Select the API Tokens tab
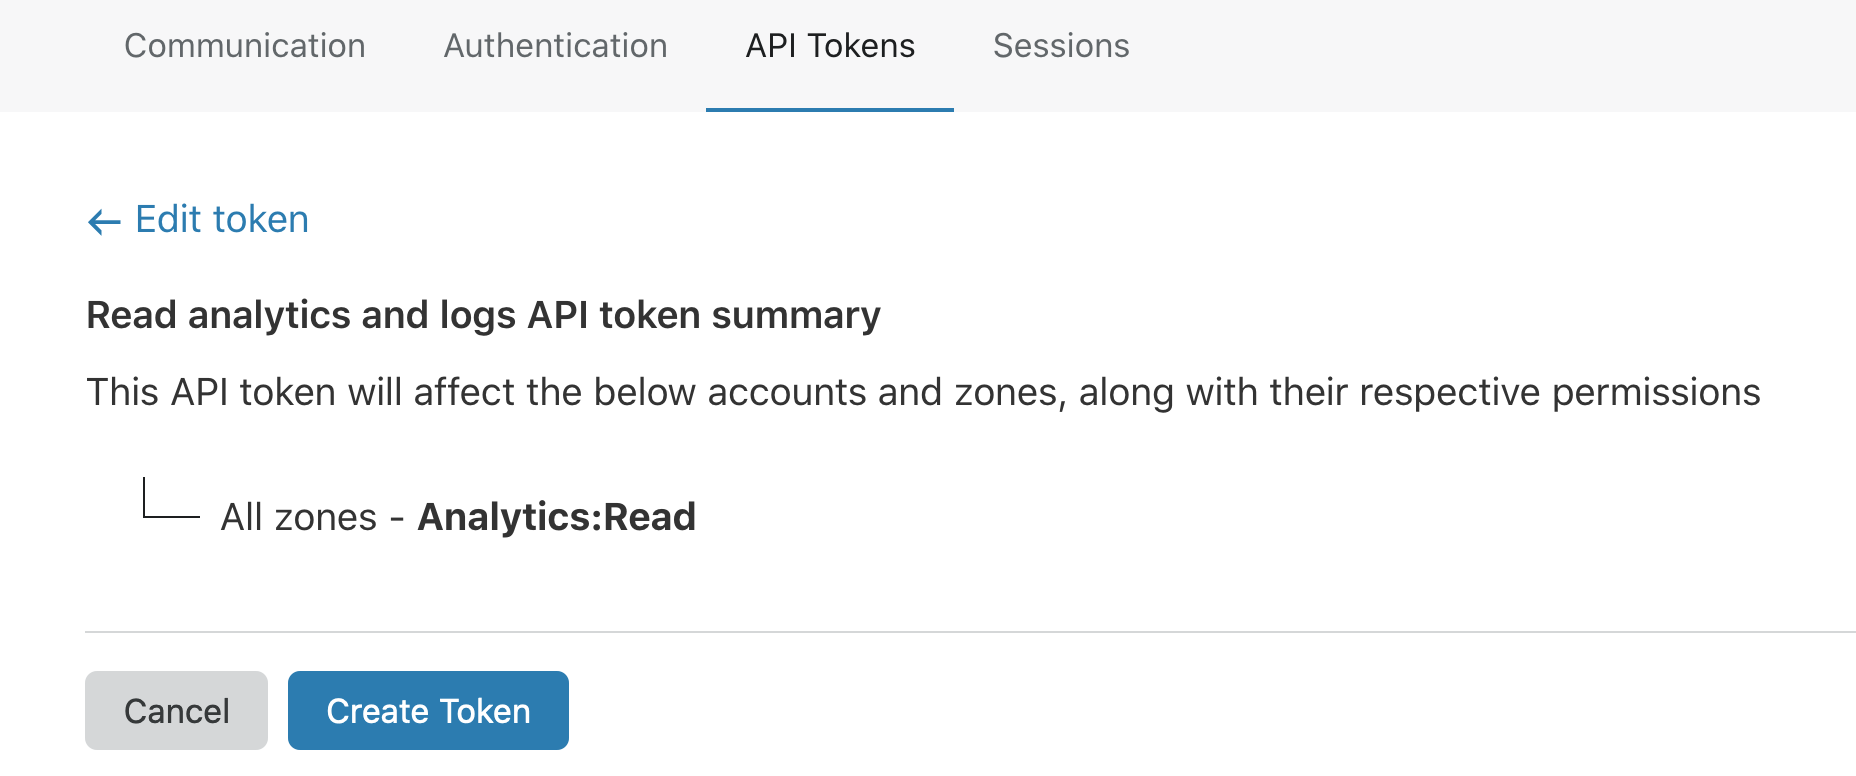Viewport: 1856px width, 776px height. click(x=830, y=46)
